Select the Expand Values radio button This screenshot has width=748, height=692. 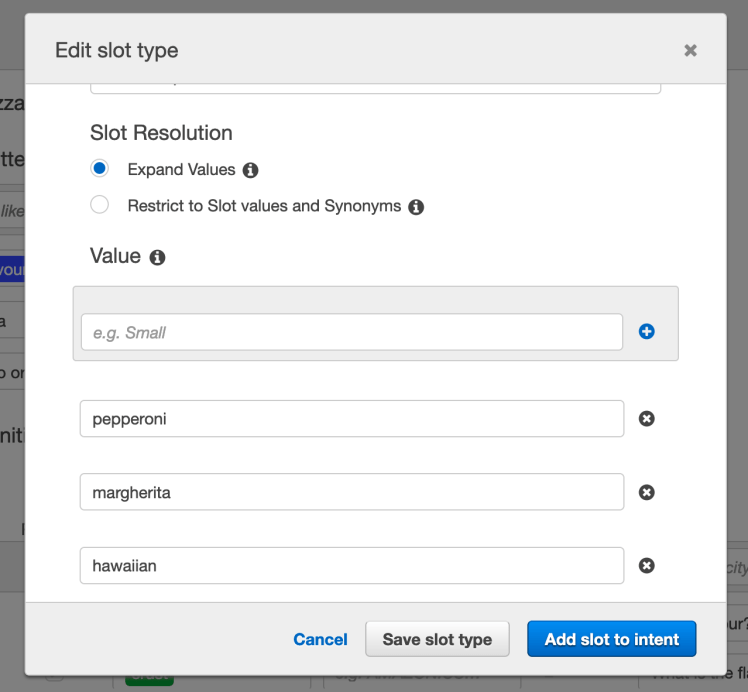(99, 169)
